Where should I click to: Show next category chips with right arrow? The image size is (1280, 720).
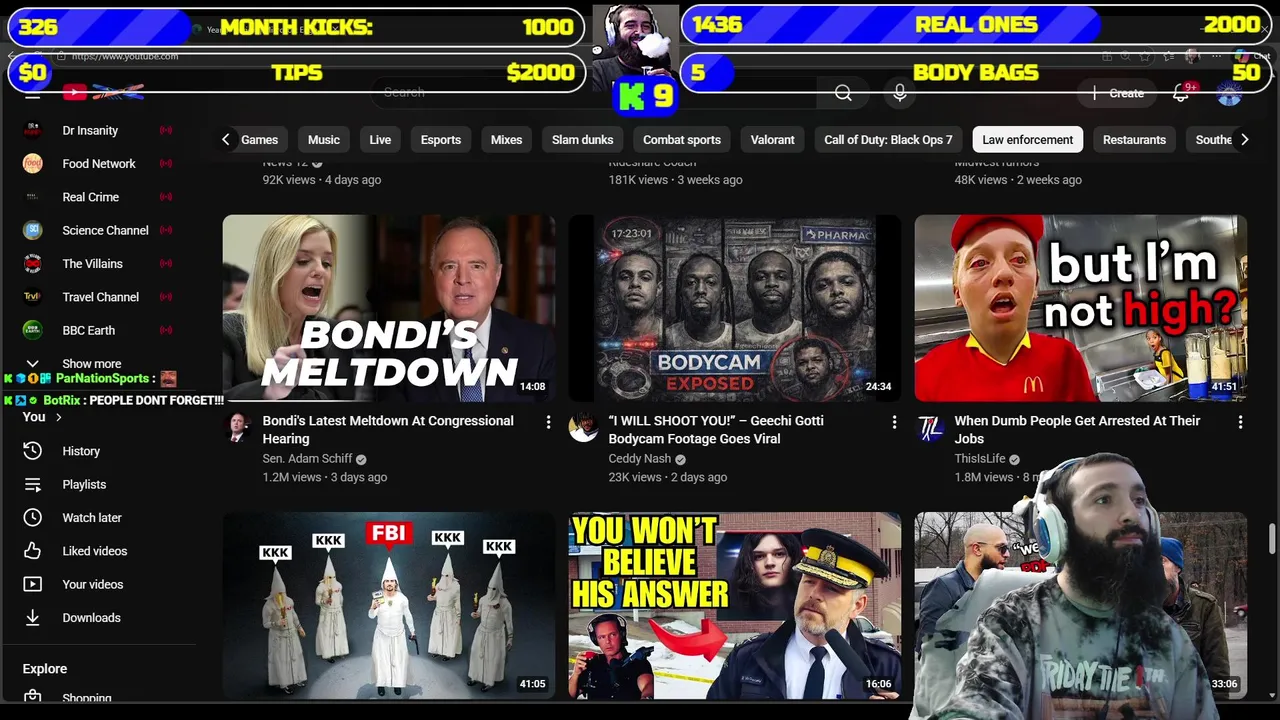tap(1244, 140)
